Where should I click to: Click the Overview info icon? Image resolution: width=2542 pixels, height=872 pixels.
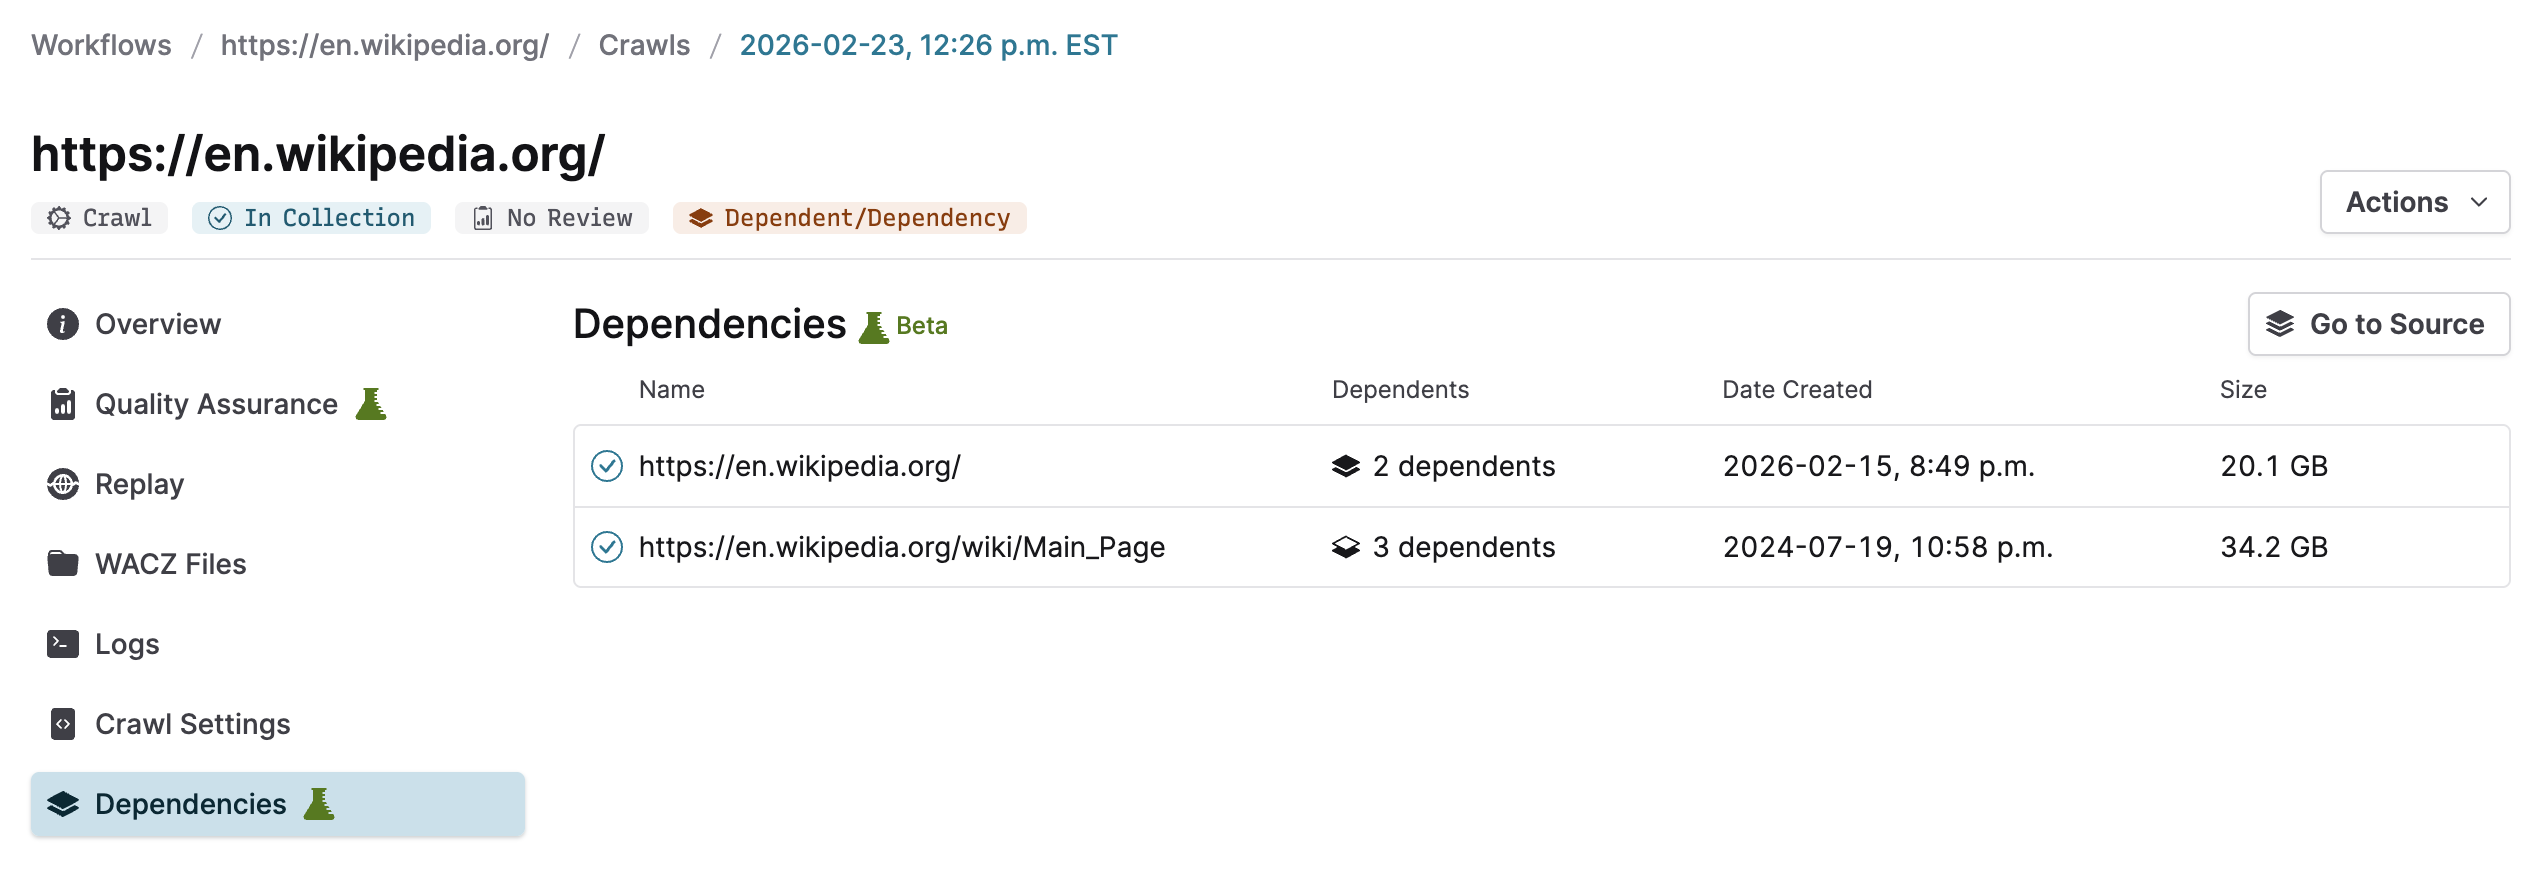click(x=62, y=324)
